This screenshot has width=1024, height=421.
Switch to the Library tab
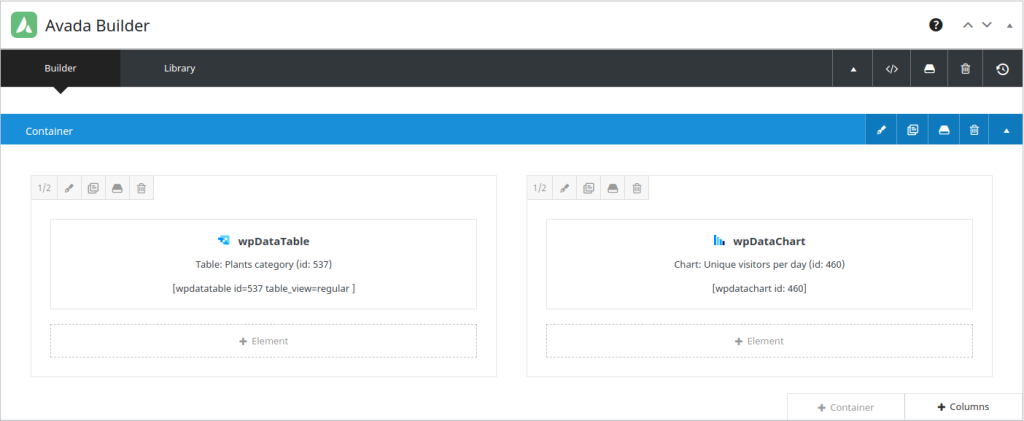[x=179, y=69]
